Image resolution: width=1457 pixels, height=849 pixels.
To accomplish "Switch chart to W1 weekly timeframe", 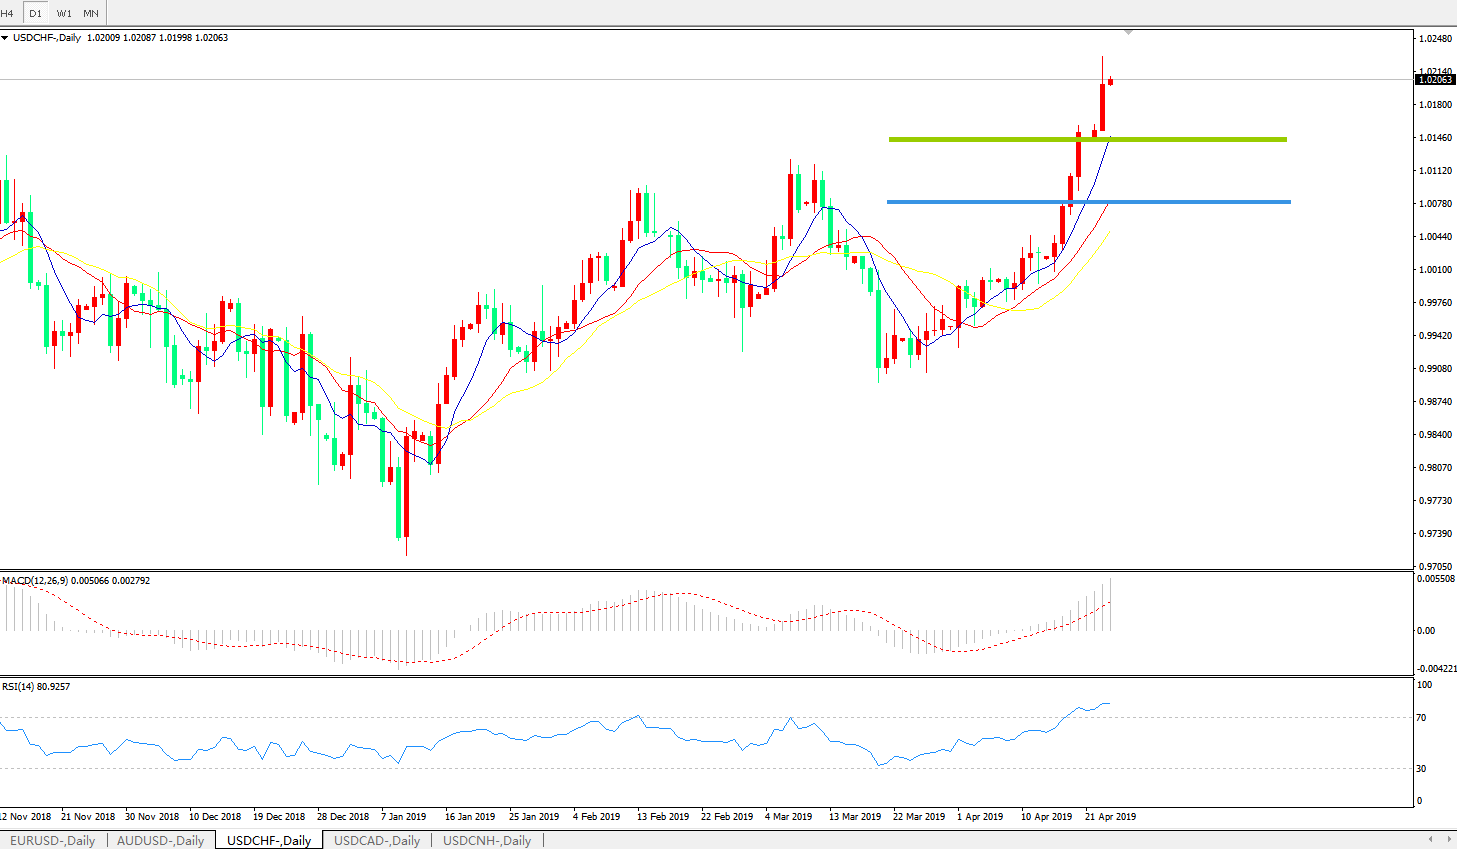I will [64, 13].
